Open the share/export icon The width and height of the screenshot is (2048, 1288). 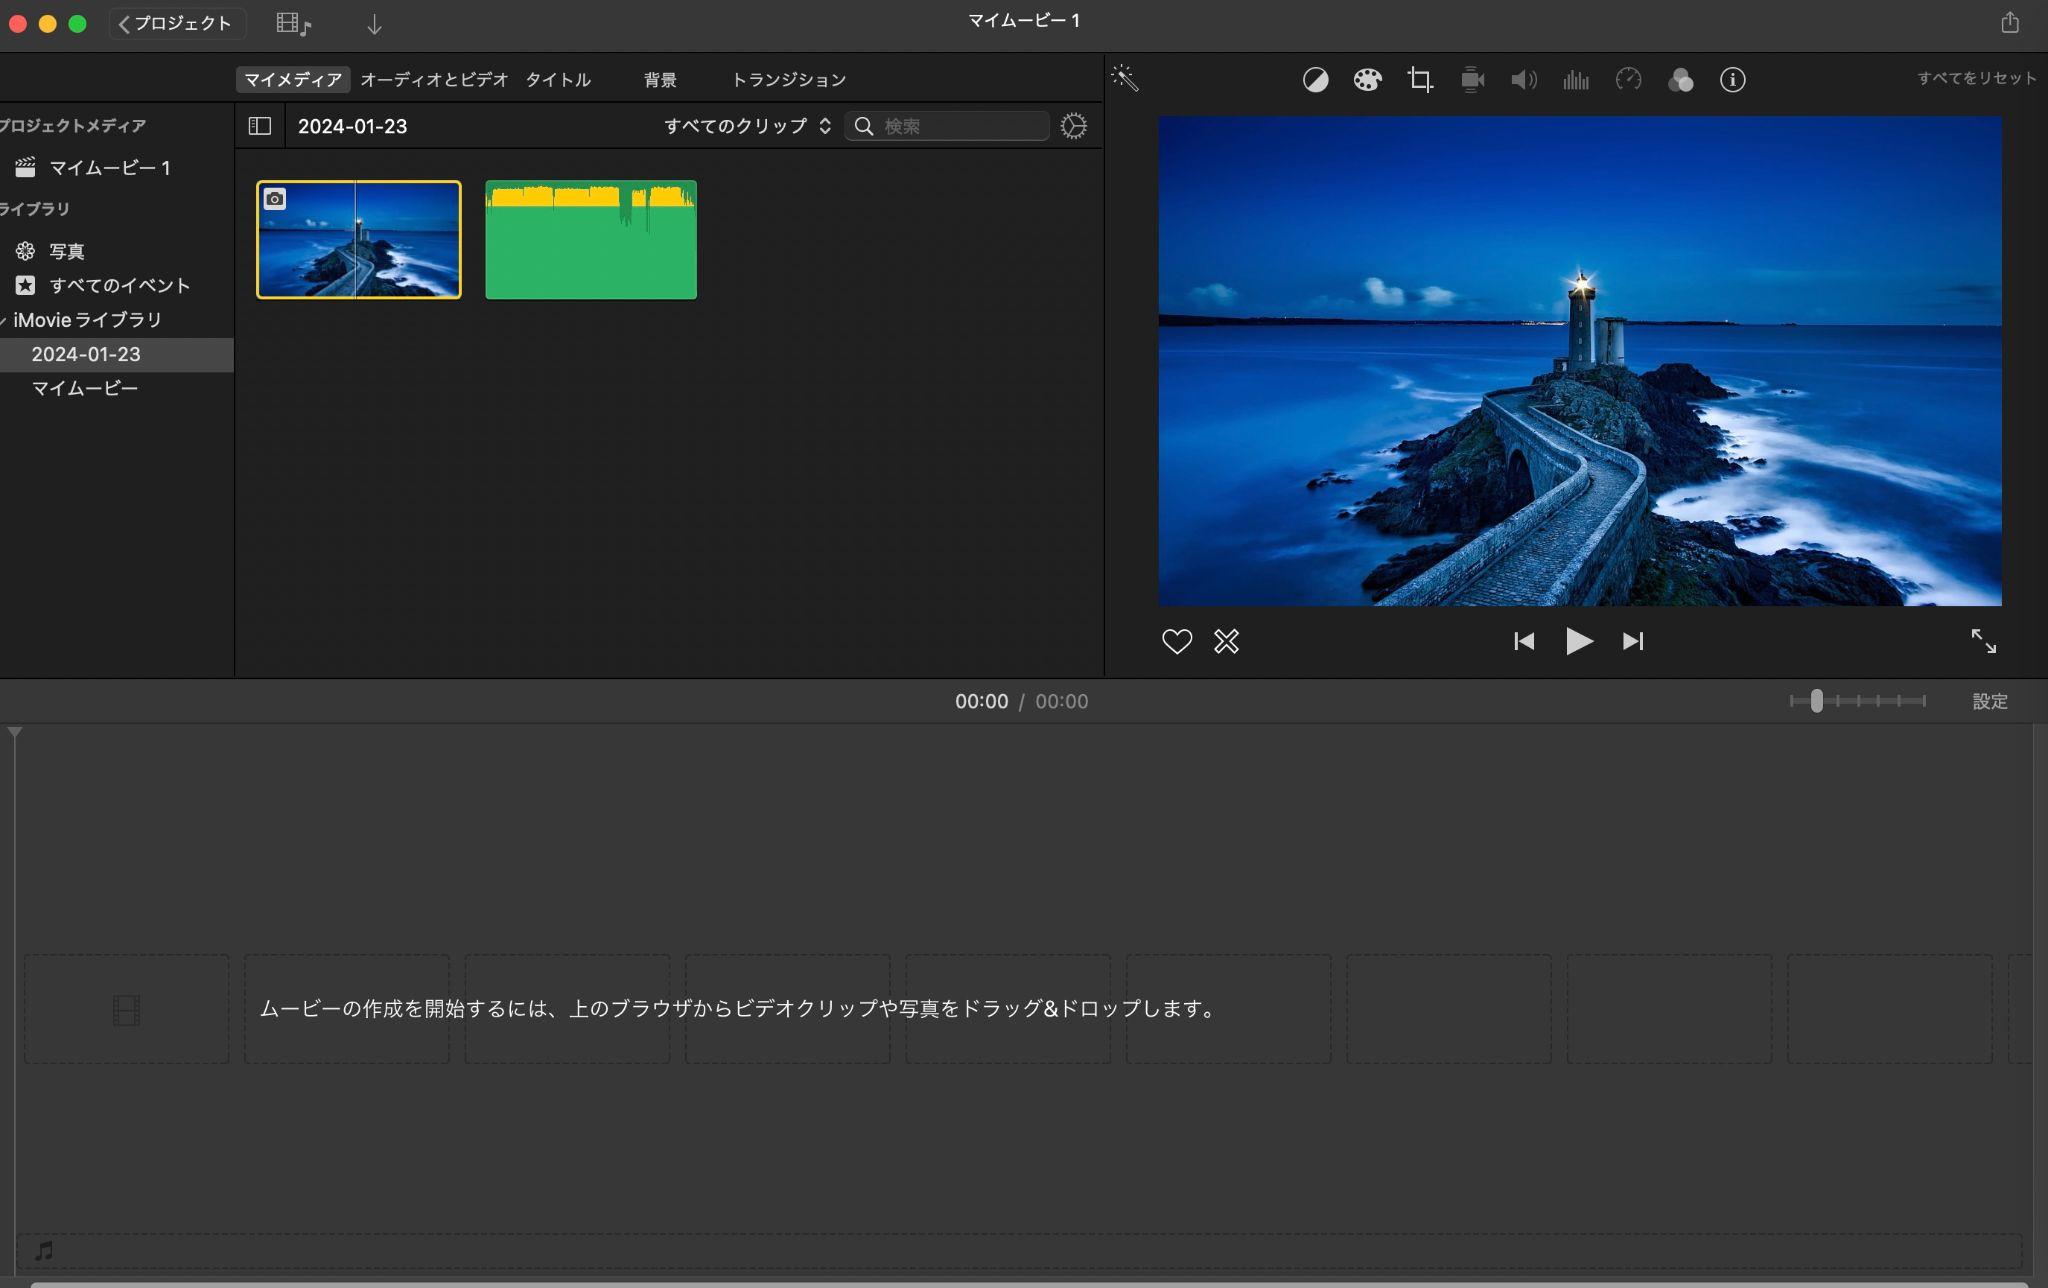2010,23
